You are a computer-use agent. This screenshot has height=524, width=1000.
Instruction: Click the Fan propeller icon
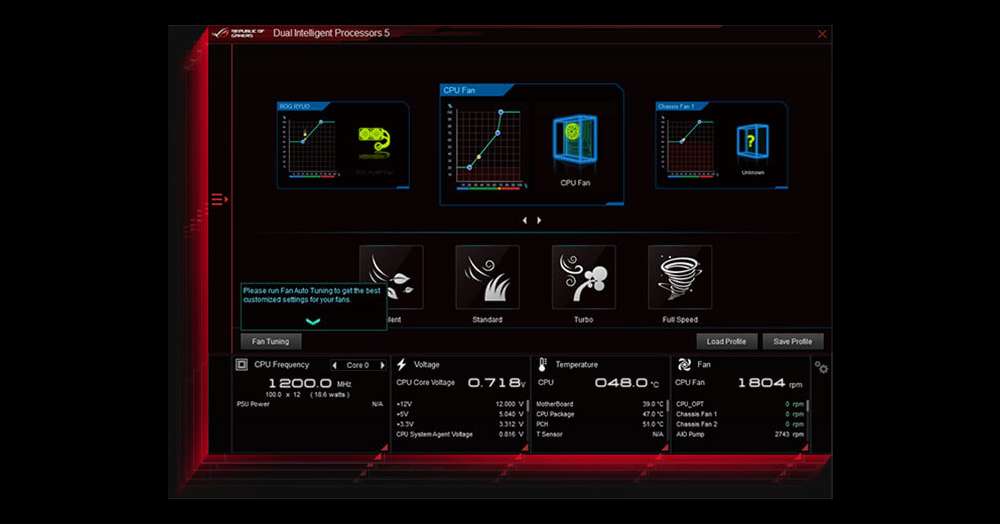tap(684, 364)
